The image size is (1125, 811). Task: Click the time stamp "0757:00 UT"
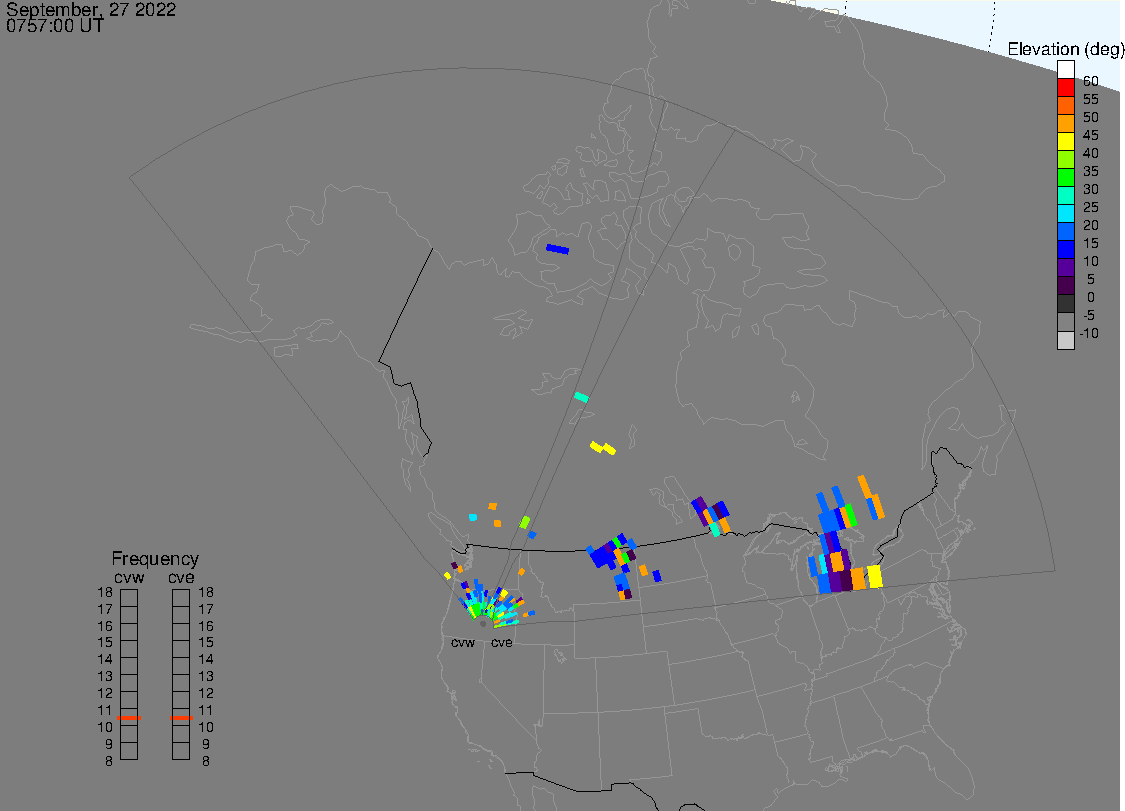pos(55,26)
